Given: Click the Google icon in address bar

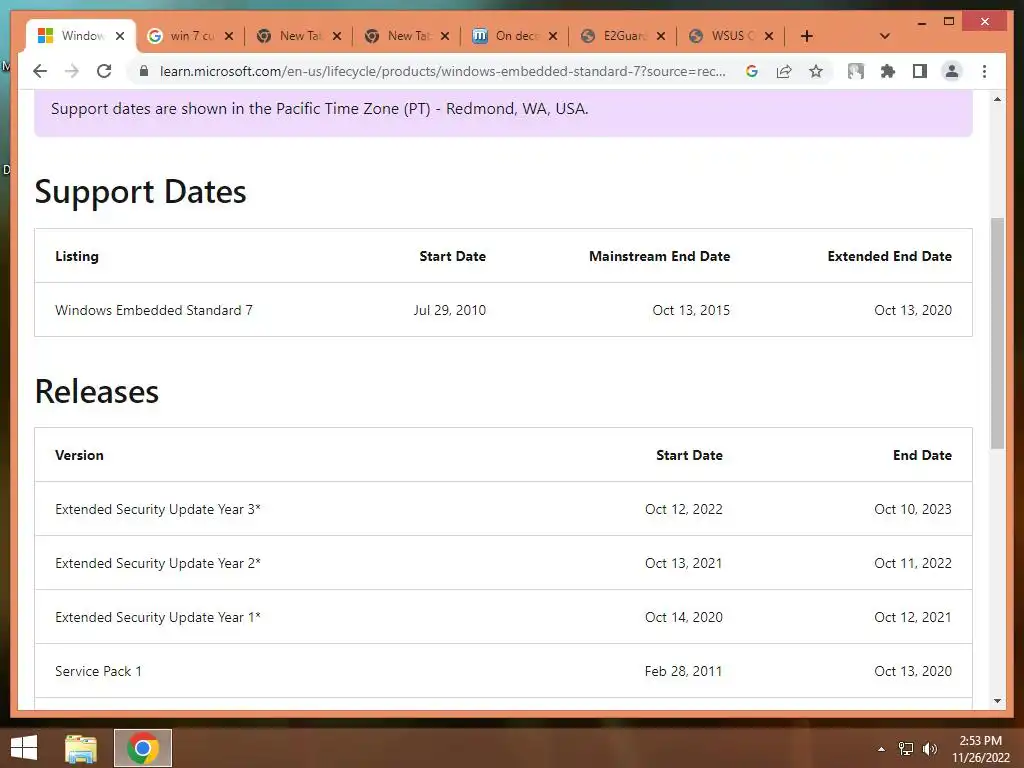Looking at the screenshot, I should pos(752,71).
